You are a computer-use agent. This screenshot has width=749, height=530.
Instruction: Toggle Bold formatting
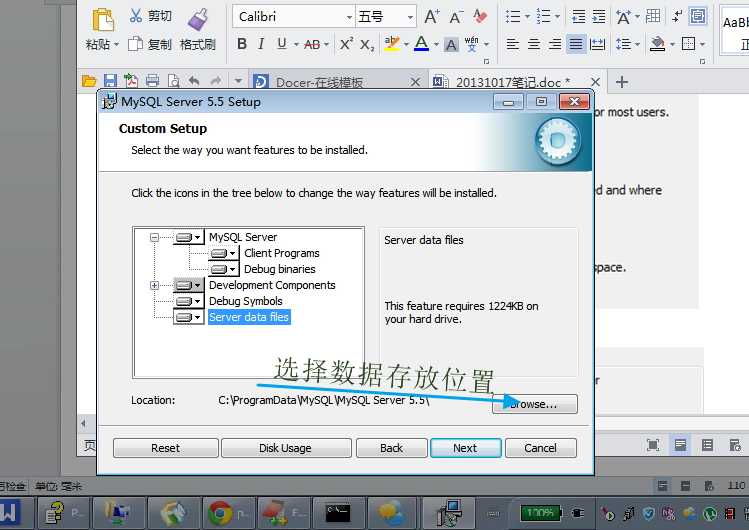tap(242, 44)
